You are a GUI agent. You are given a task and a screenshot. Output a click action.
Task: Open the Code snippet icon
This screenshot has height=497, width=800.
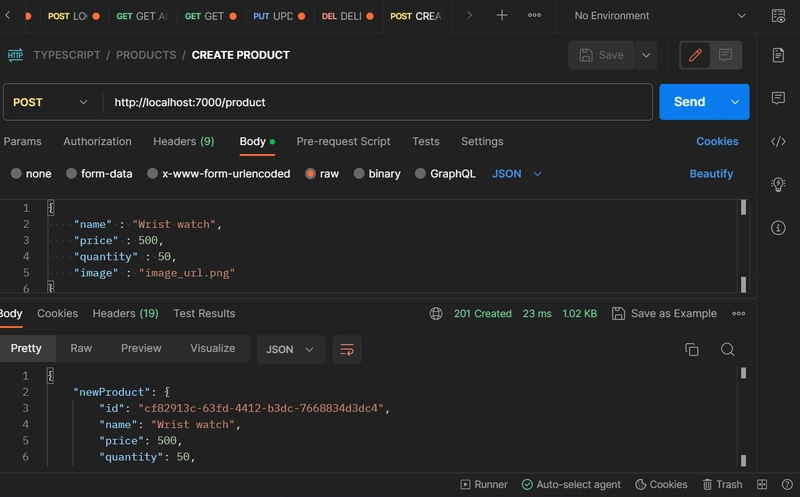(x=778, y=141)
